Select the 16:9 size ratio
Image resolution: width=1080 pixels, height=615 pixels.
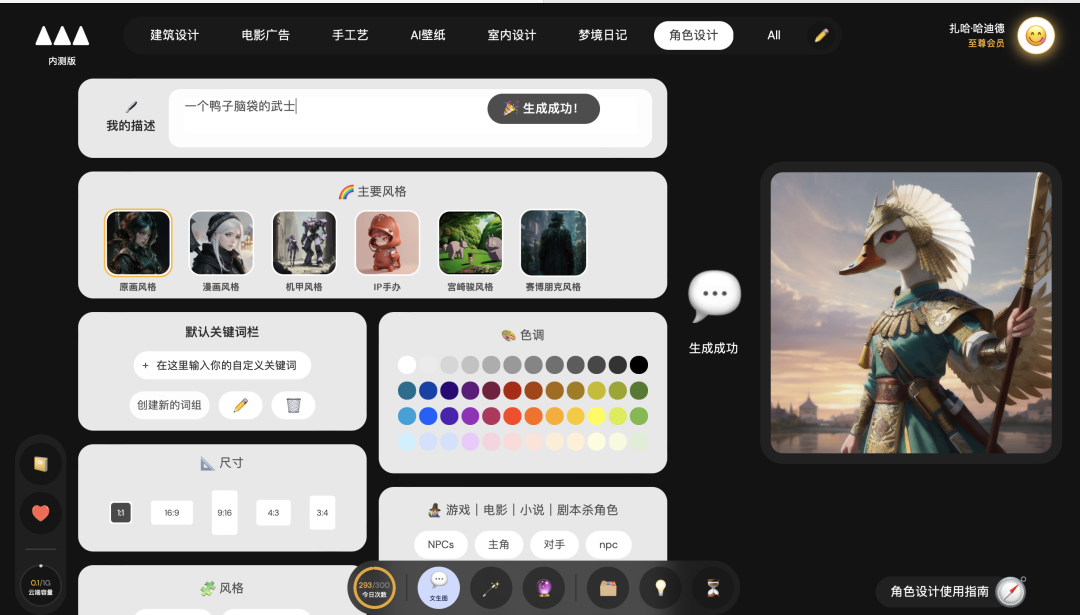(x=172, y=512)
